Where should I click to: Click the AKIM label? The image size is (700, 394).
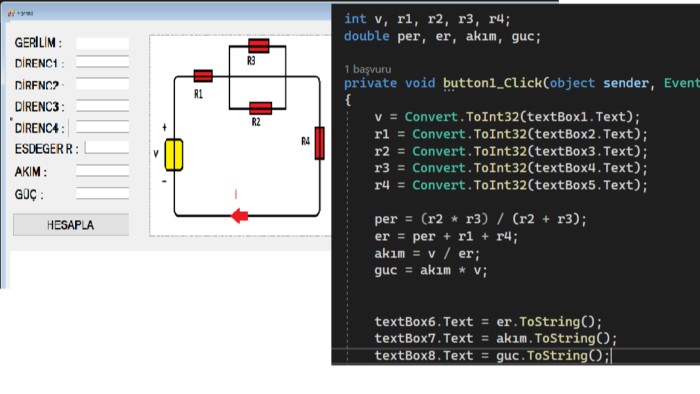click(x=30, y=172)
